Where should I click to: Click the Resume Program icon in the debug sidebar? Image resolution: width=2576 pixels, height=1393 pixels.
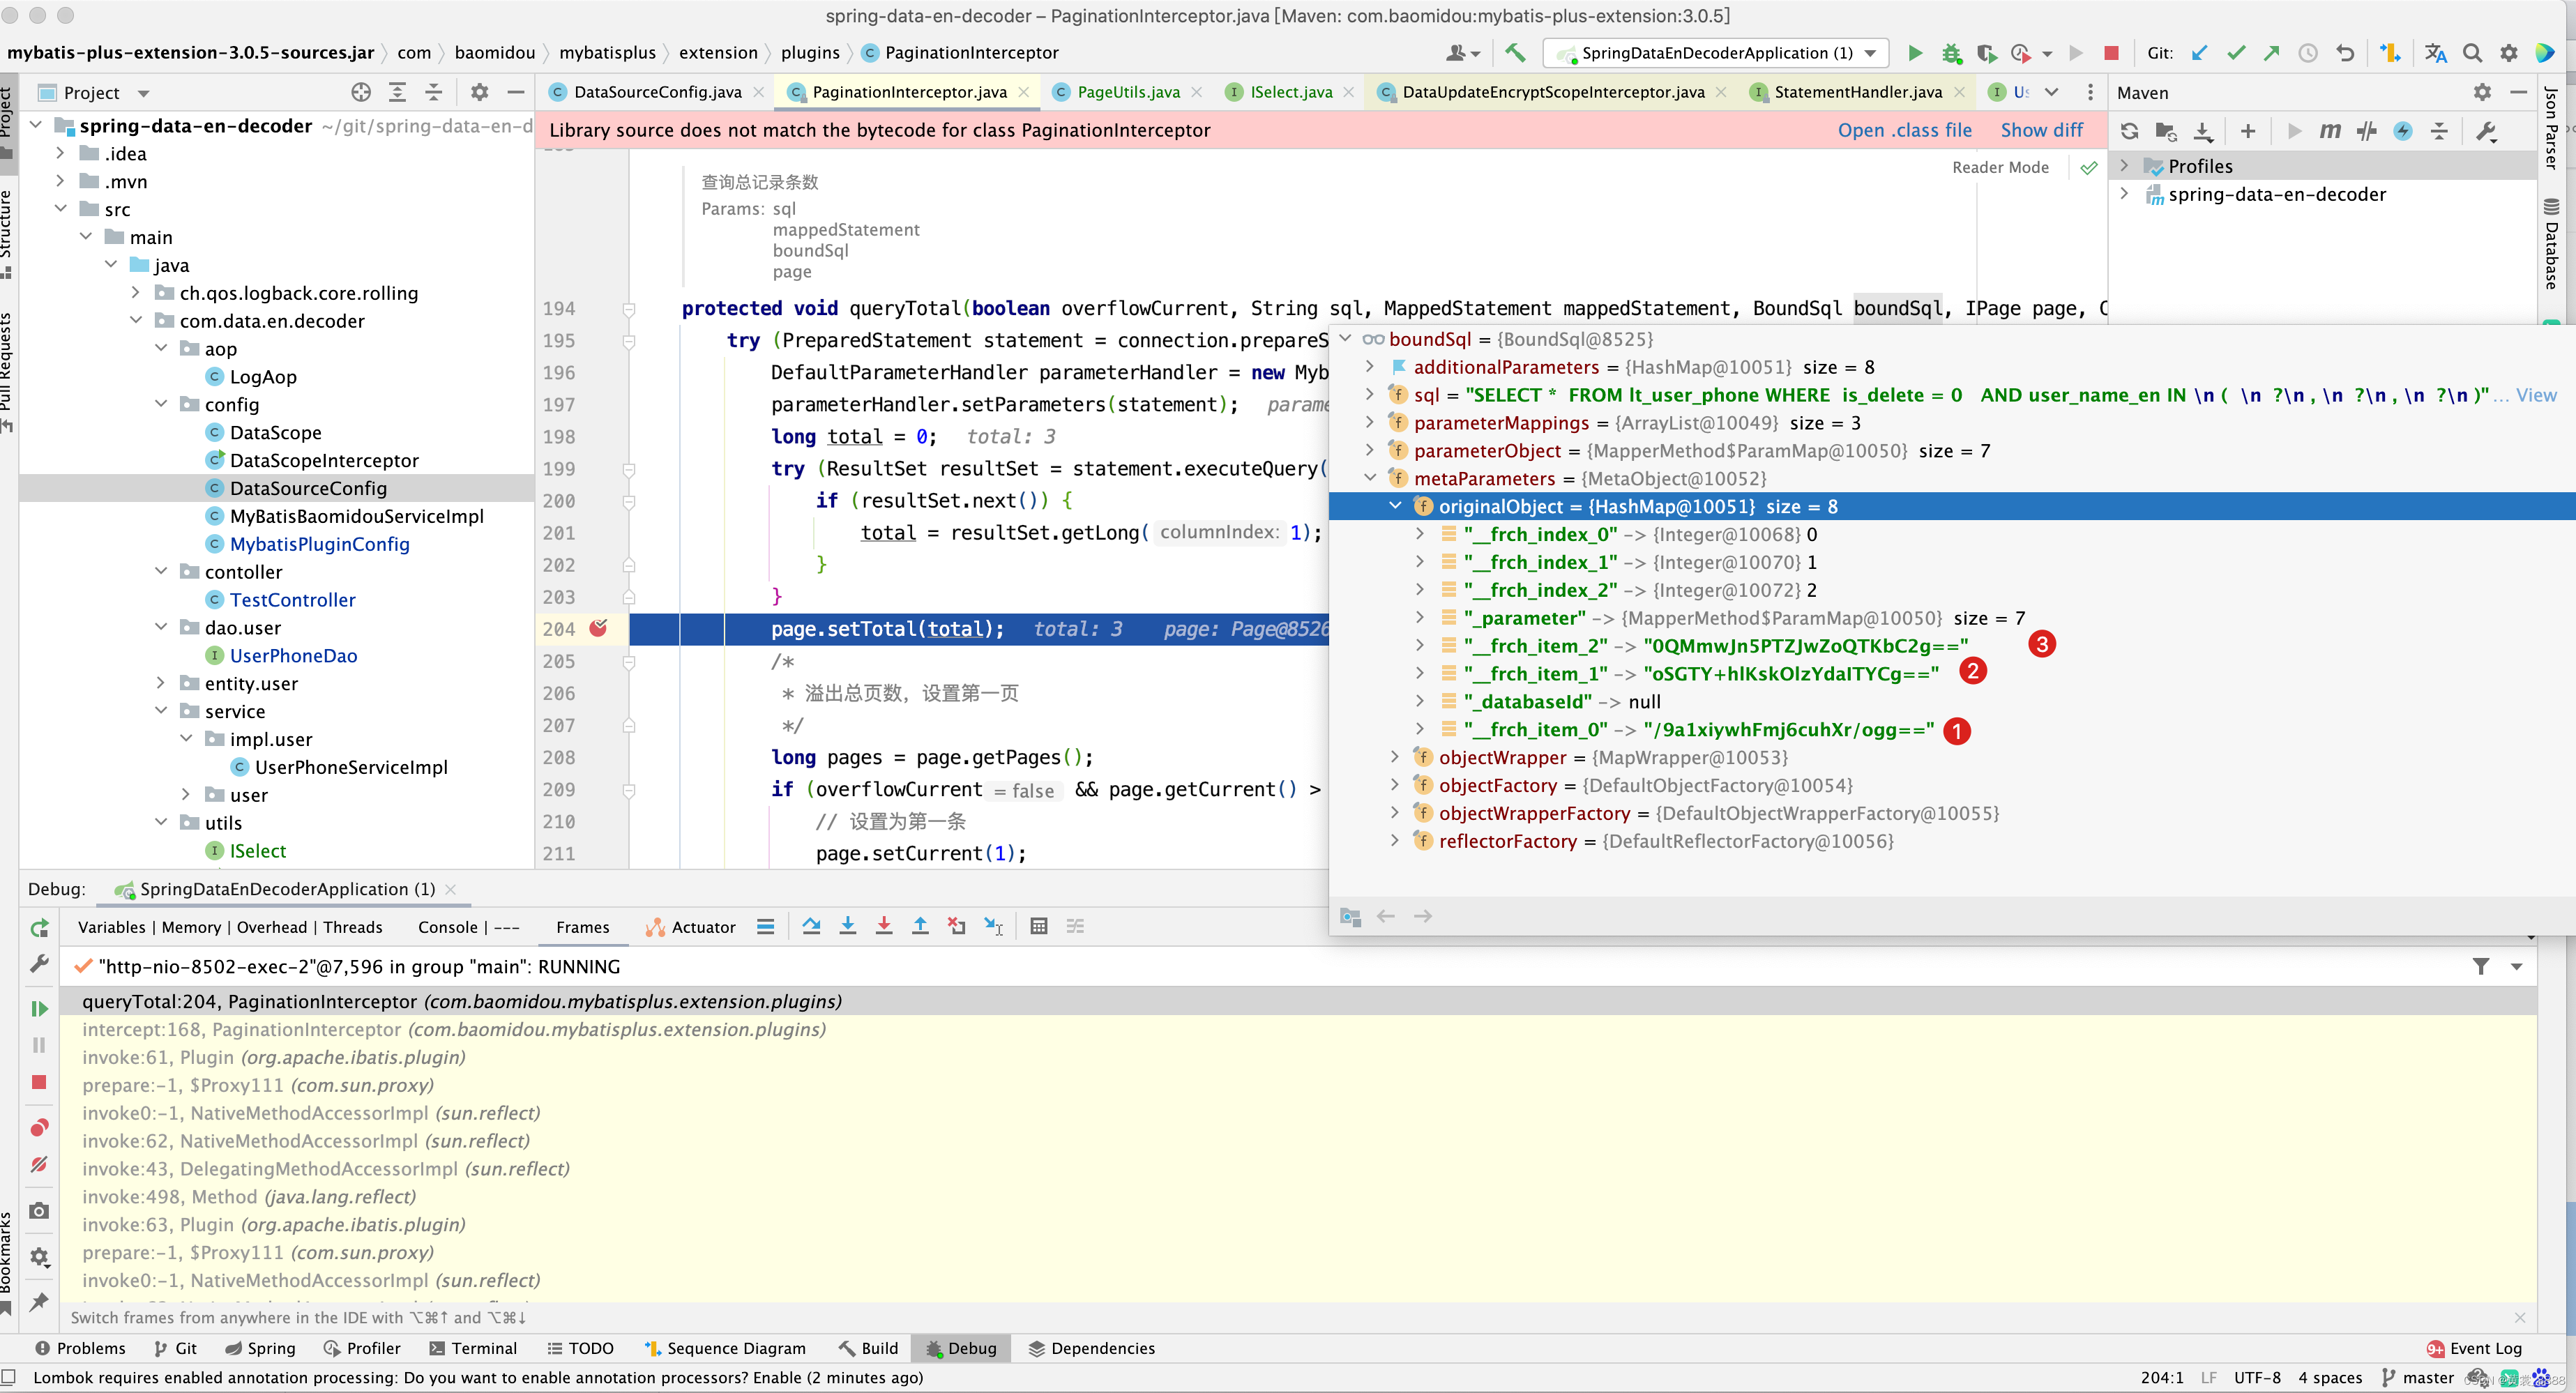coord(39,1008)
